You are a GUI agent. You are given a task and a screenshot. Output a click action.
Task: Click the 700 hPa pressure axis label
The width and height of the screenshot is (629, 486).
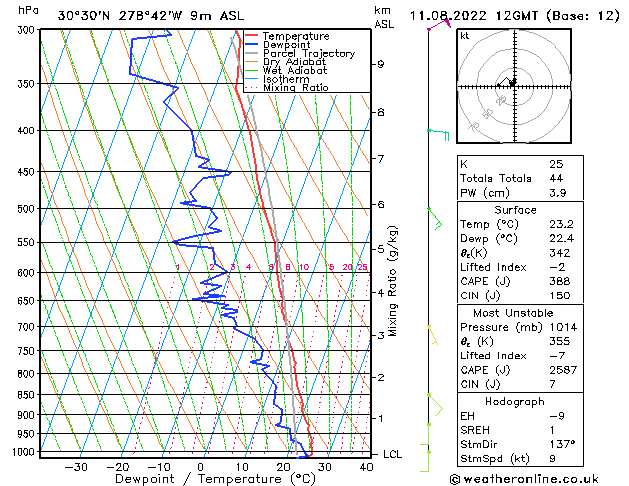28,327
